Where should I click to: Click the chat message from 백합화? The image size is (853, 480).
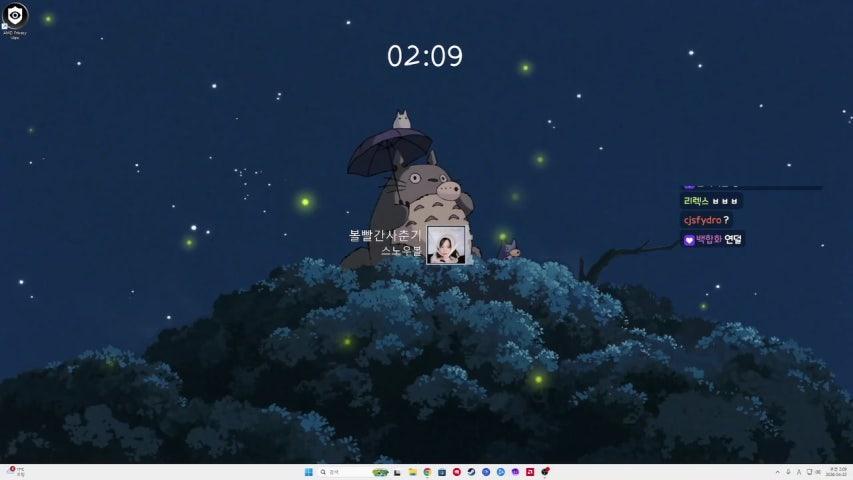pyautogui.click(x=712, y=239)
